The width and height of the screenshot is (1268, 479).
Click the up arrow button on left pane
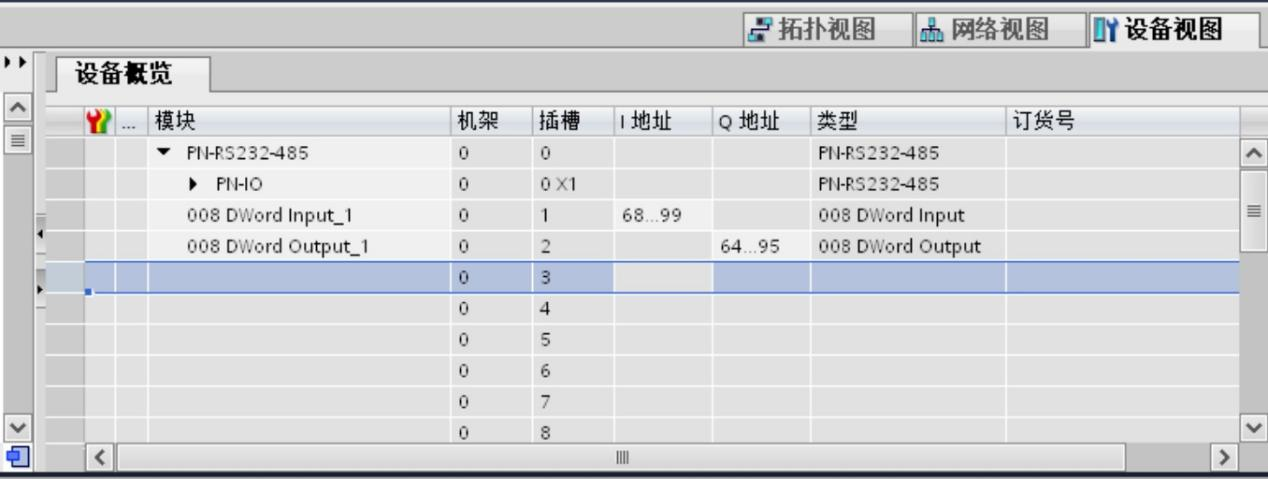click(17, 106)
